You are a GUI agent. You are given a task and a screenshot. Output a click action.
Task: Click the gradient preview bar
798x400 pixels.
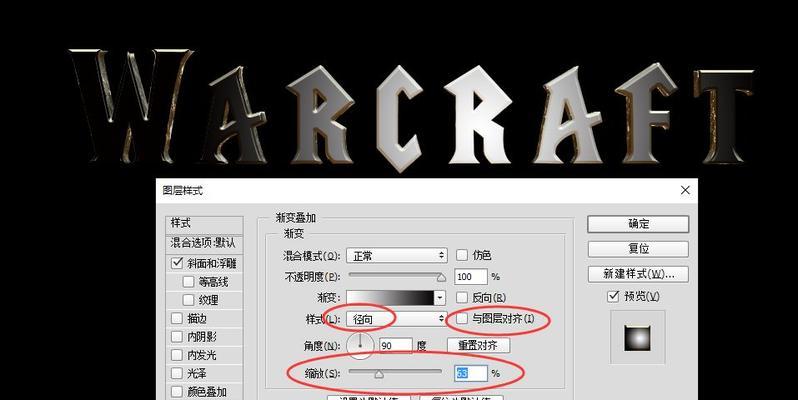pos(390,298)
